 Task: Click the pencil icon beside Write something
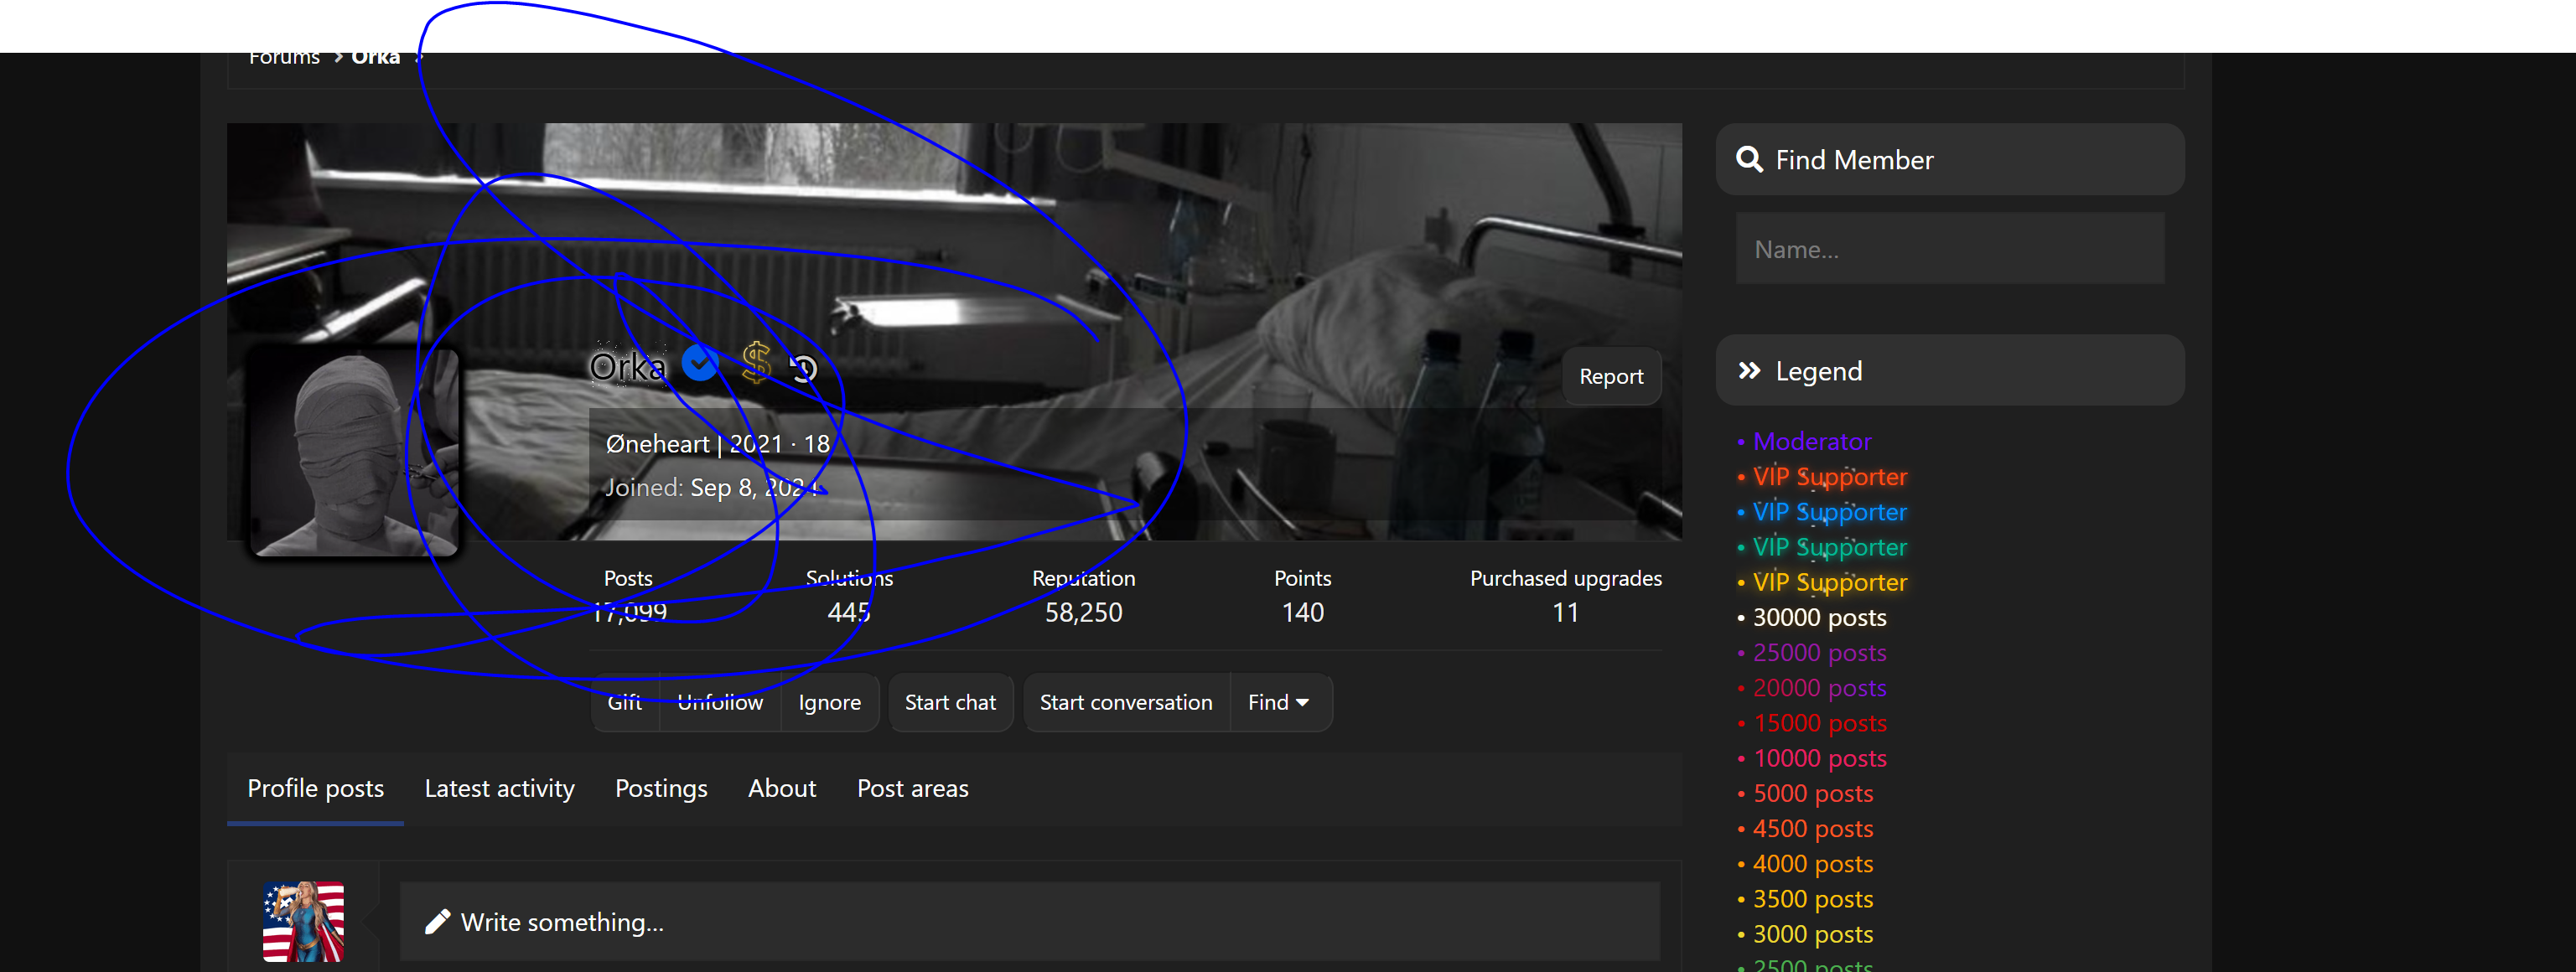click(x=437, y=922)
